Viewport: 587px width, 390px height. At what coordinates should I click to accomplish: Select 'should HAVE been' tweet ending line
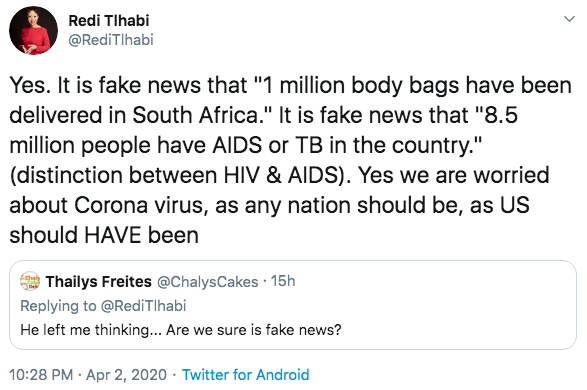(x=104, y=235)
